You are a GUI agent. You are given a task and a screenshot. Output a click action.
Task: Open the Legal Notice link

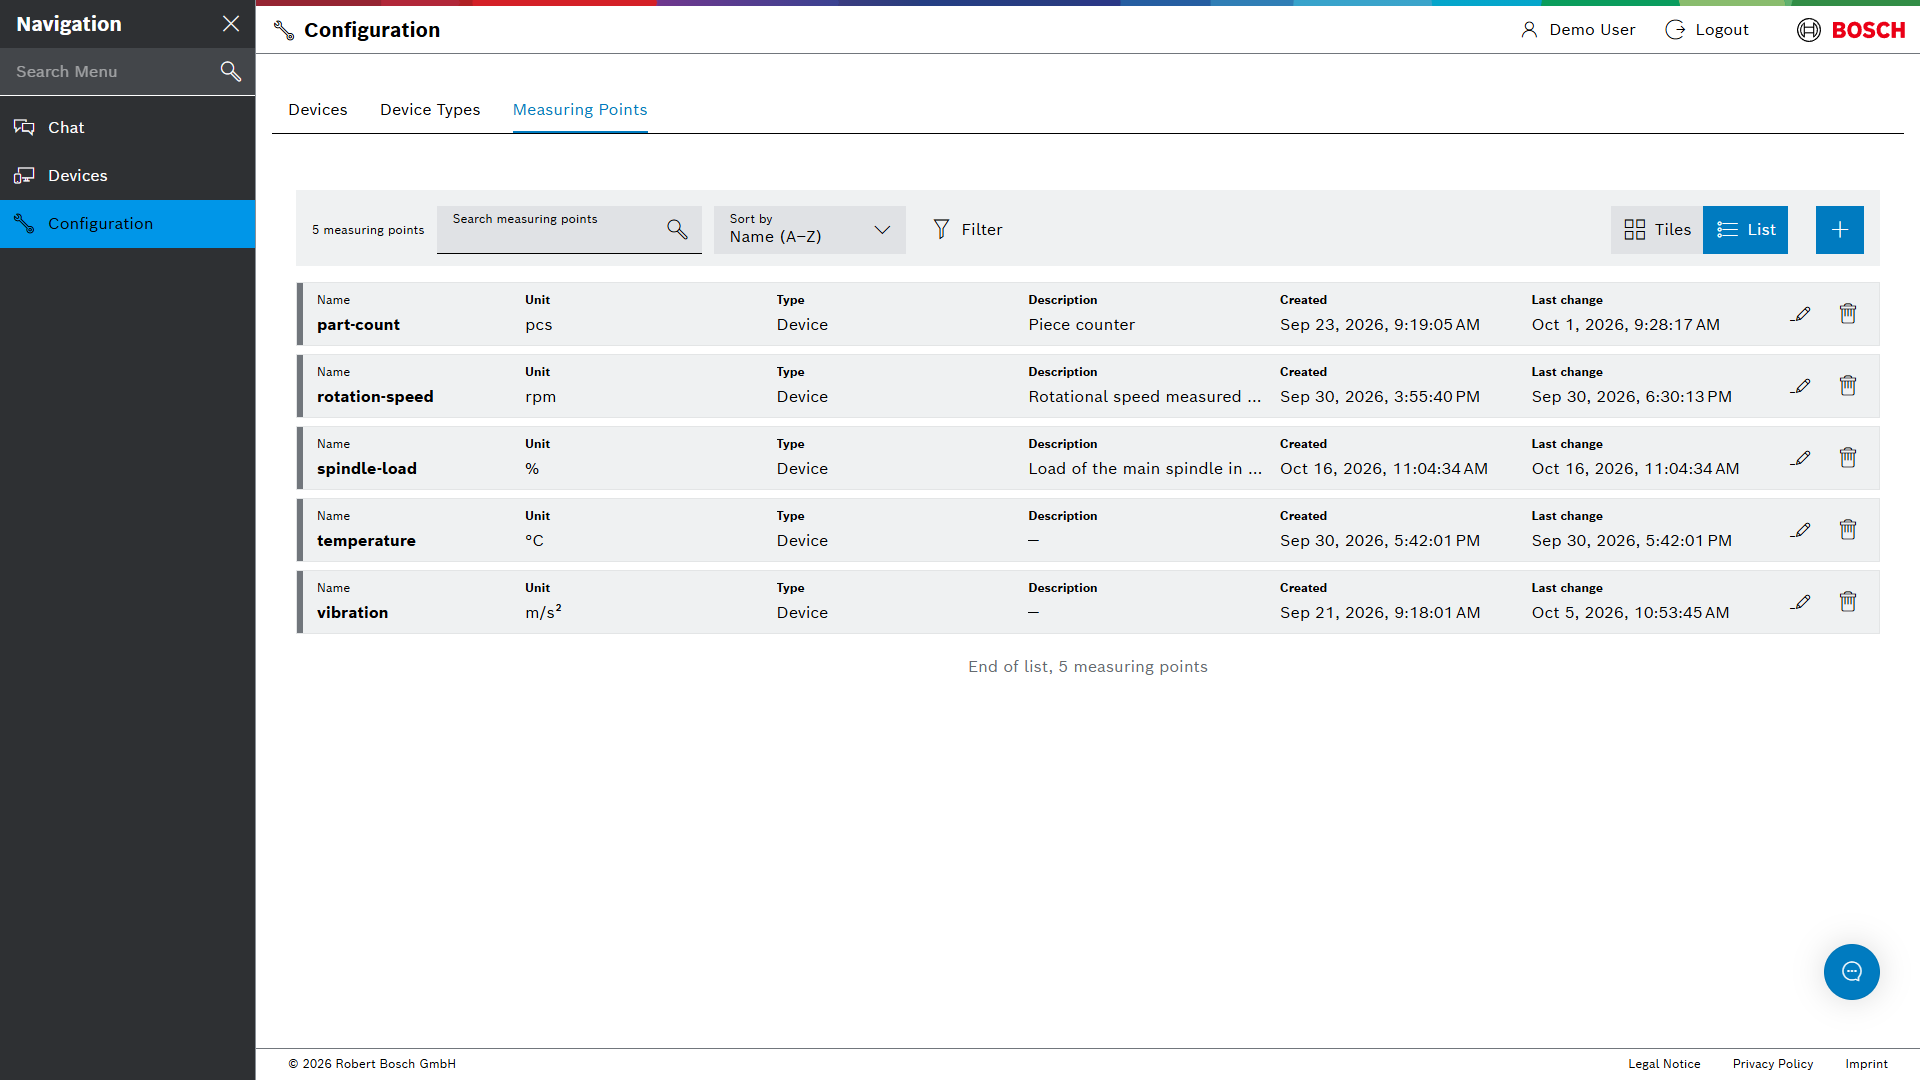(1664, 1064)
